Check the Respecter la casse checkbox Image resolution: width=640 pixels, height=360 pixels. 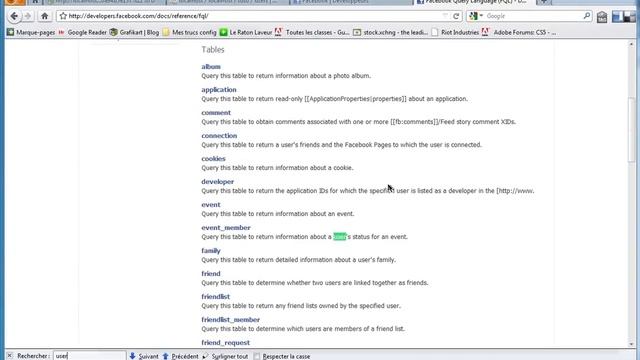[x=256, y=356]
